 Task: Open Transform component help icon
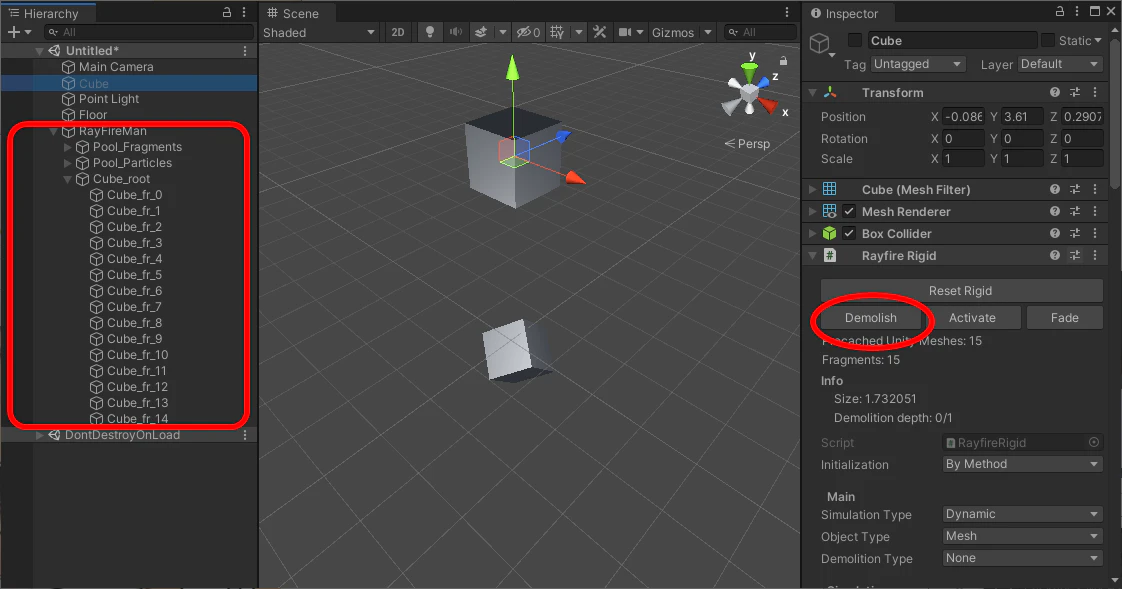click(1055, 92)
